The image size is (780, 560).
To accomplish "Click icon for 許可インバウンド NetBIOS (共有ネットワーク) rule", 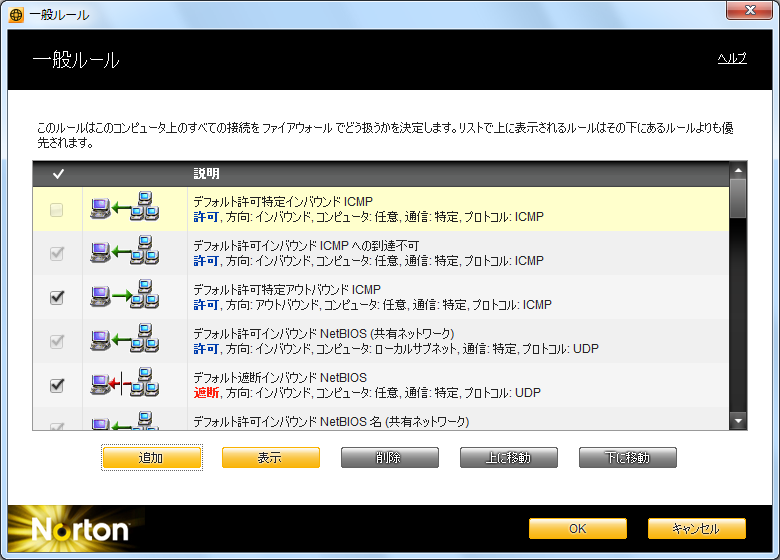I will [x=124, y=341].
